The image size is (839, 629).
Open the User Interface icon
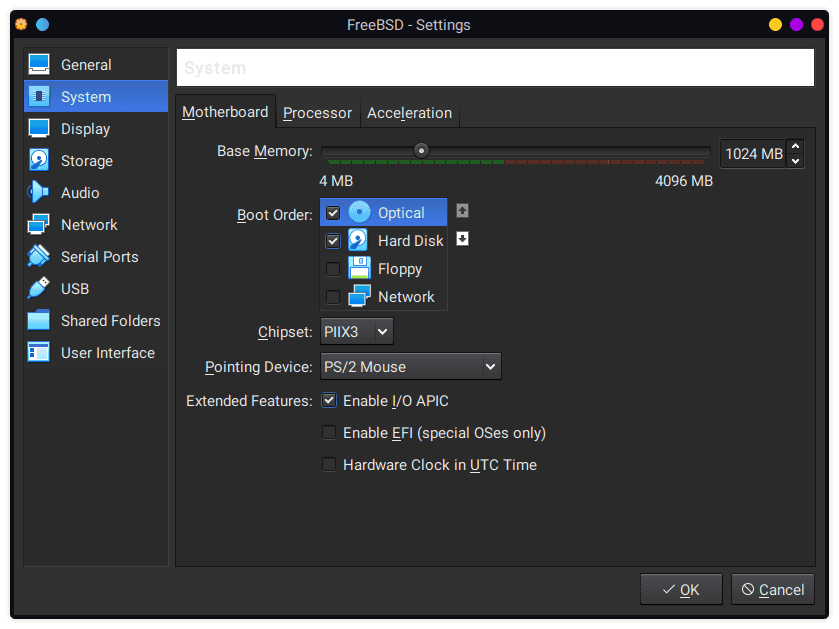point(39,352)
